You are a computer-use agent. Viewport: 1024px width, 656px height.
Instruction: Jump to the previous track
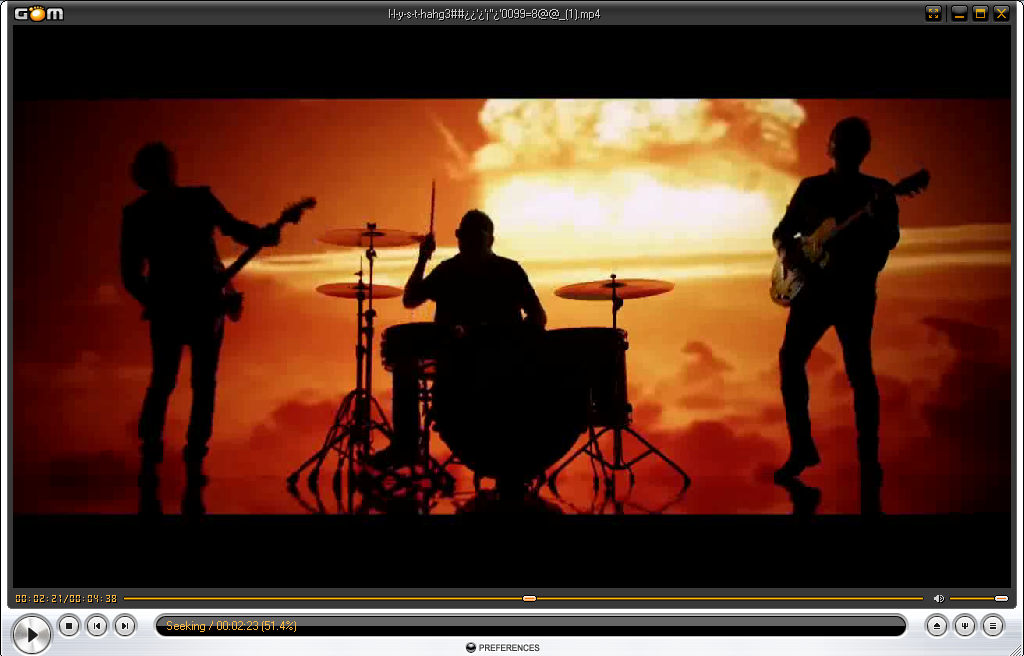pyautogui.click(x=97, y=626)
